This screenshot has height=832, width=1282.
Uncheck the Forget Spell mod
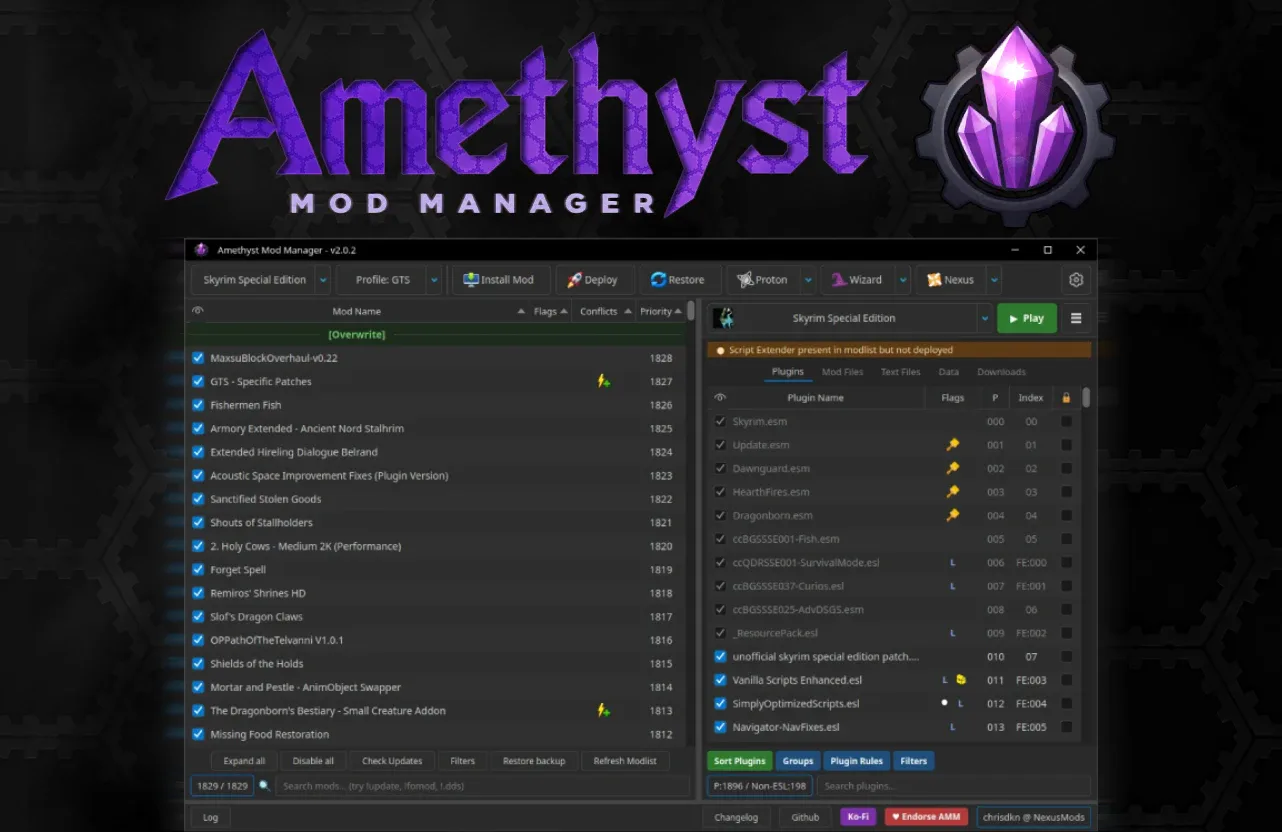click(x=198, y=569)
